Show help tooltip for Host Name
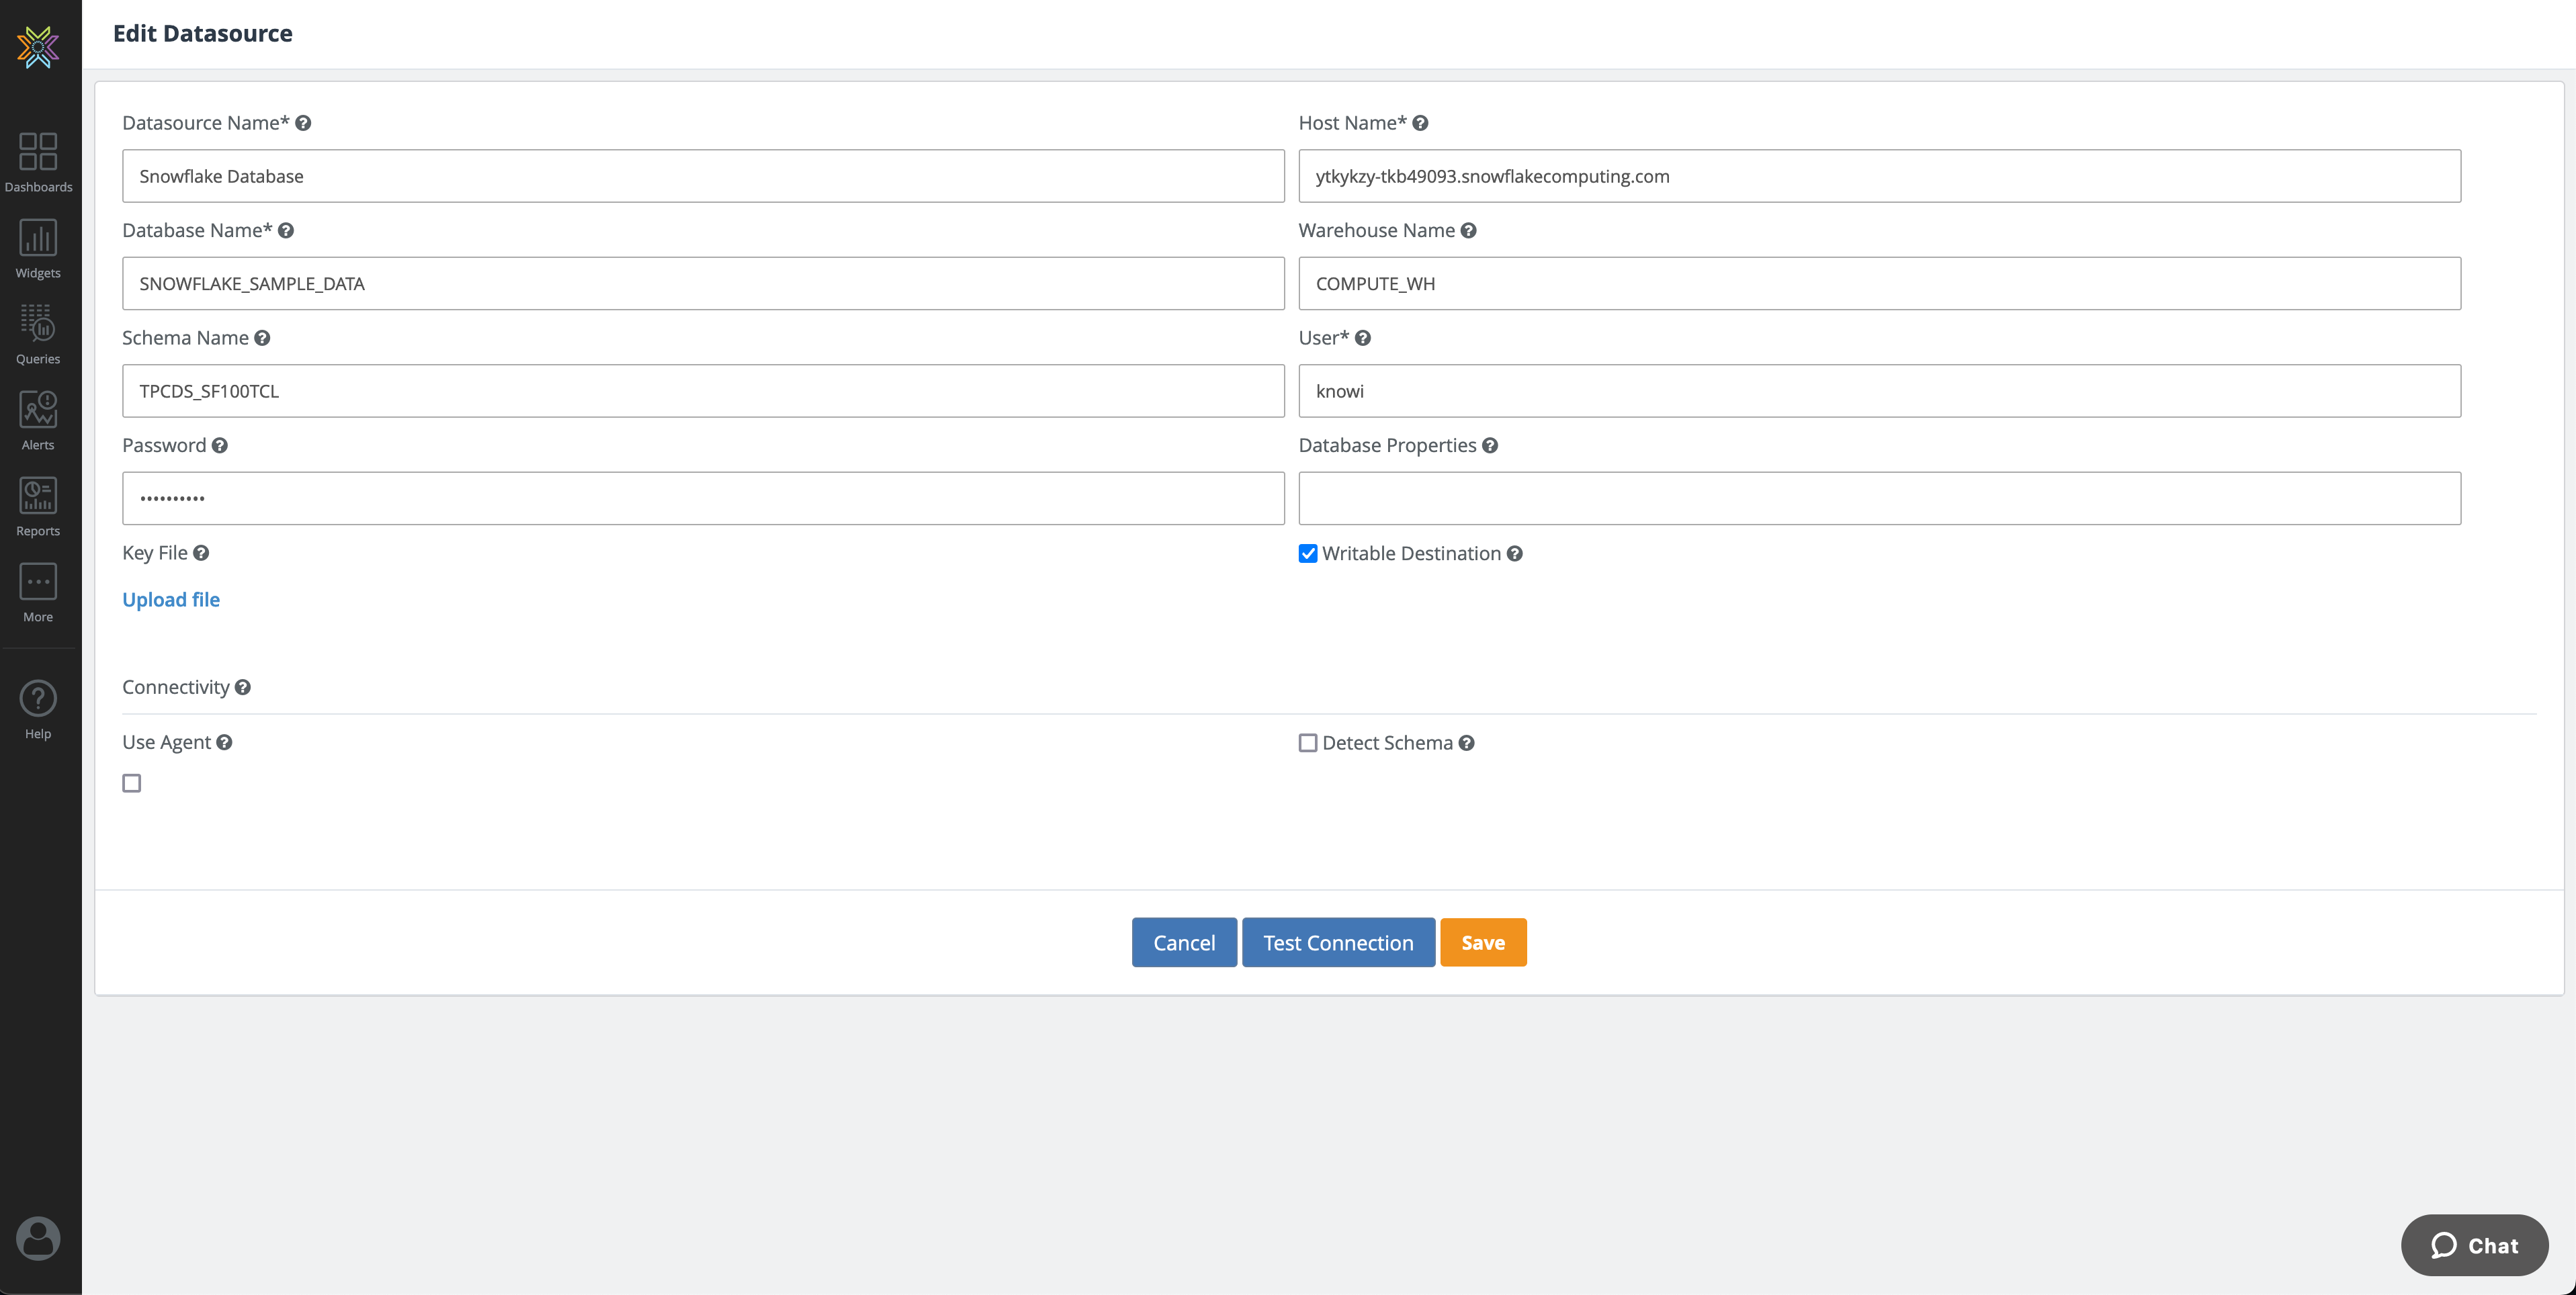 [1420, 123]
